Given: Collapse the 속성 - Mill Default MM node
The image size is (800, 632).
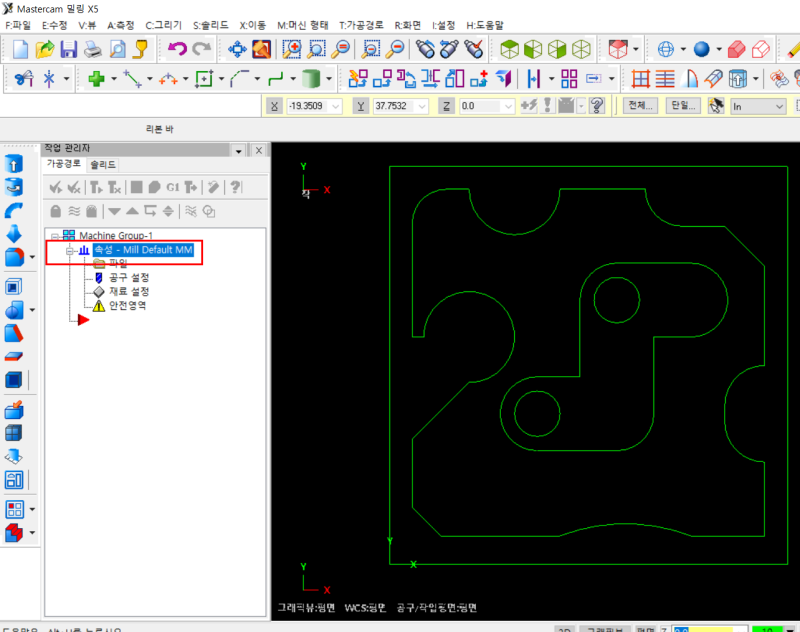Looking at the screenshot, I should point(70,250).
